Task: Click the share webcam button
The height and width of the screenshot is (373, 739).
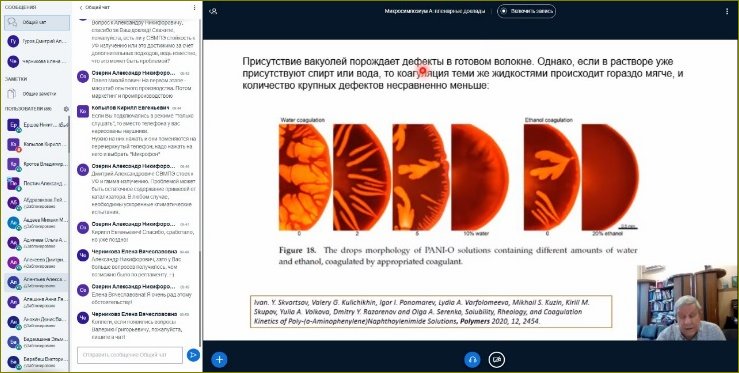Action: (x=496, y=360)
